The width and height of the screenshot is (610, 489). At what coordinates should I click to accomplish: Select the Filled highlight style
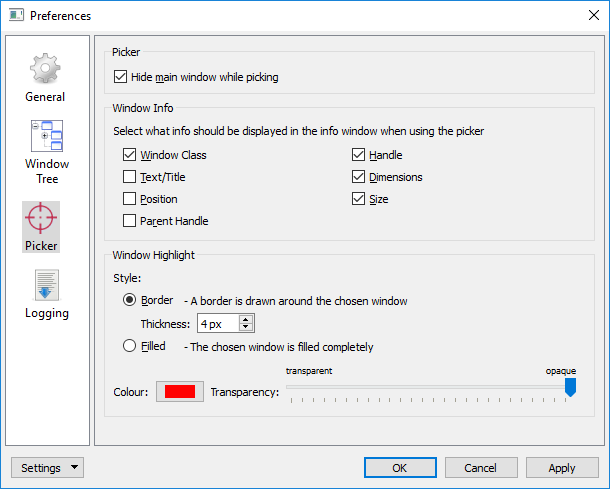[x=129, y=346]
